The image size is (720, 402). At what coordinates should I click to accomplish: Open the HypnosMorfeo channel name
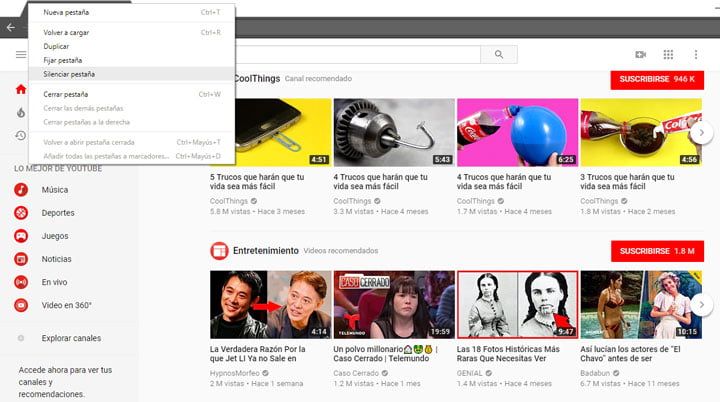pyautogui.click(x=235, y=373)
